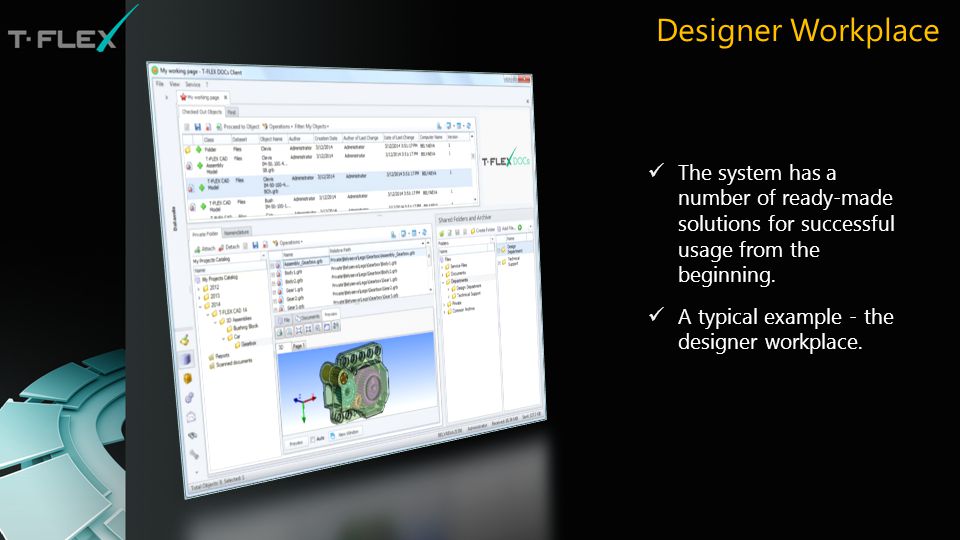Viewport: 960px width, 540px height.
Task: Click the wrench icon in left sidebar
Action: 194,454
